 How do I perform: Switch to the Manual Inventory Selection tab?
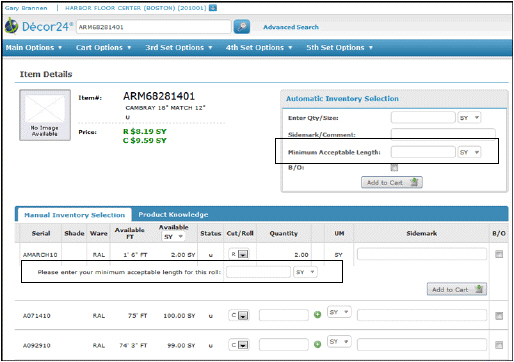[x=75, y=215]
